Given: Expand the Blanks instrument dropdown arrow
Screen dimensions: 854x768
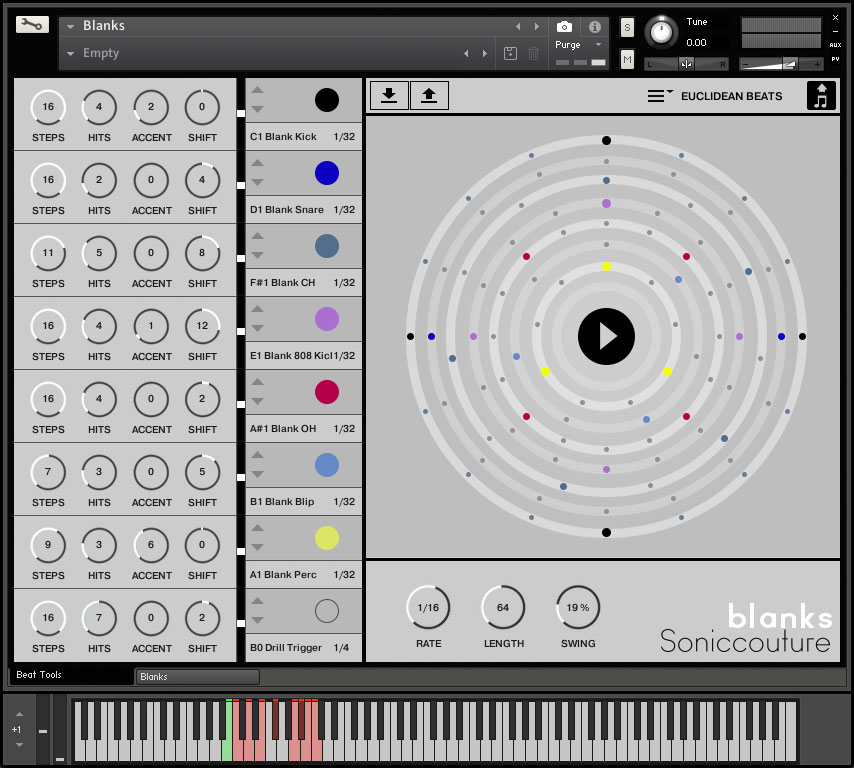Looking at the screenshot, I should (x=70, y=26).
